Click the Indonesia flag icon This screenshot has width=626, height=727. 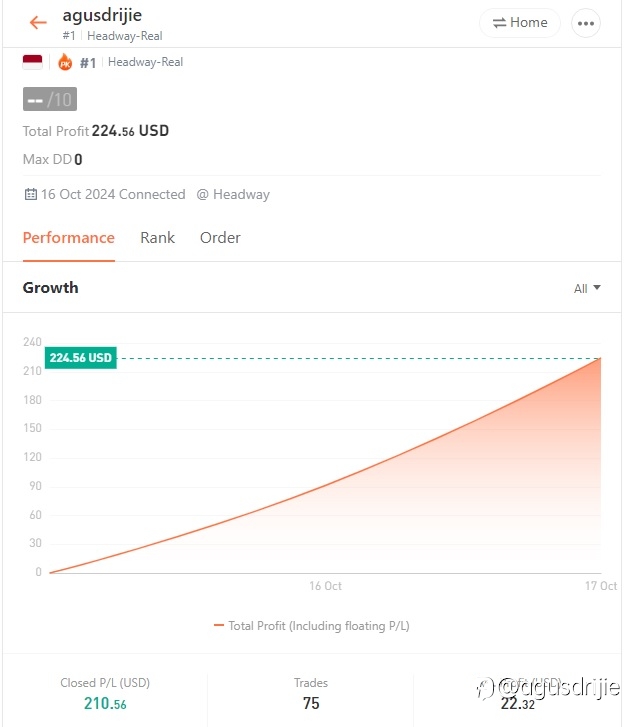32,62
